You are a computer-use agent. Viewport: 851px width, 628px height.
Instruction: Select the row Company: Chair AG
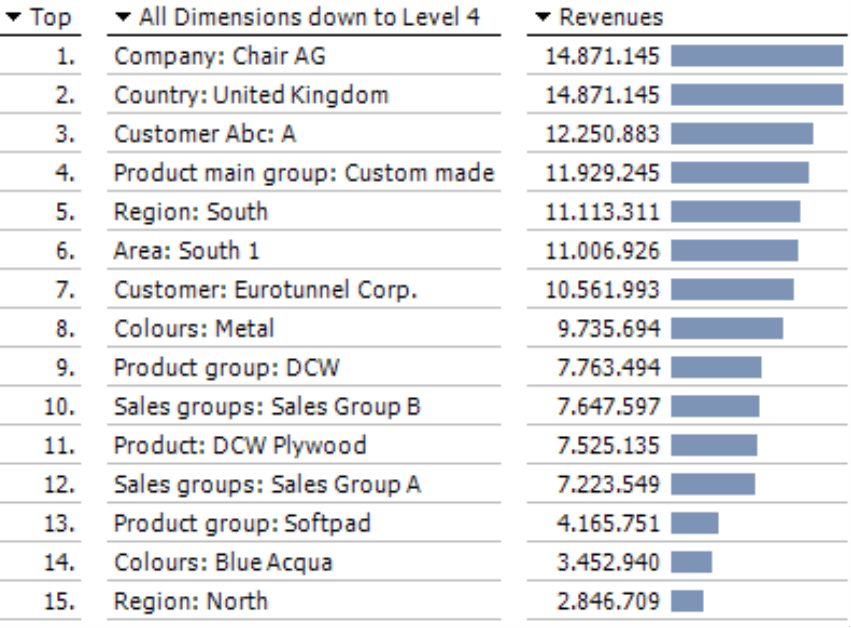(219, 56)
